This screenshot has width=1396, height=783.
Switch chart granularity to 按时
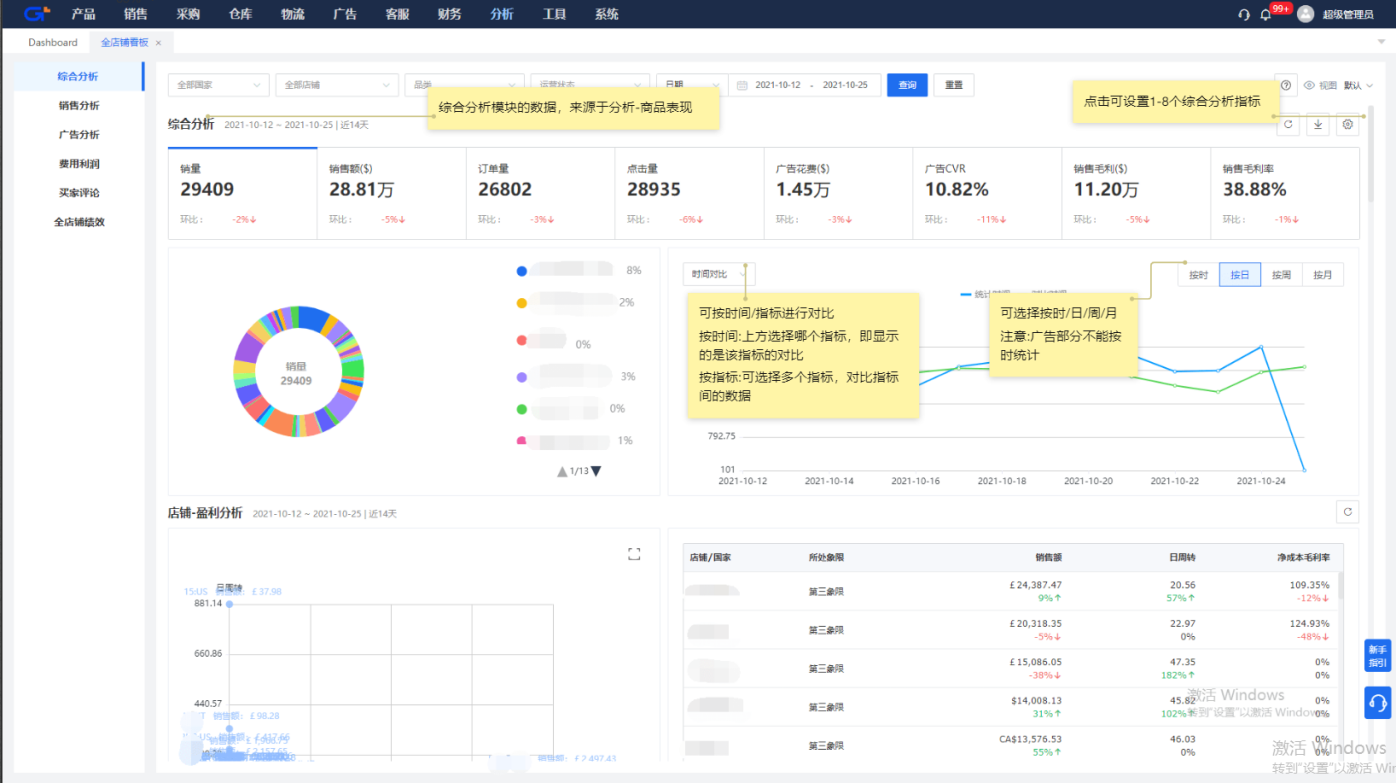tap(1198, 275)
